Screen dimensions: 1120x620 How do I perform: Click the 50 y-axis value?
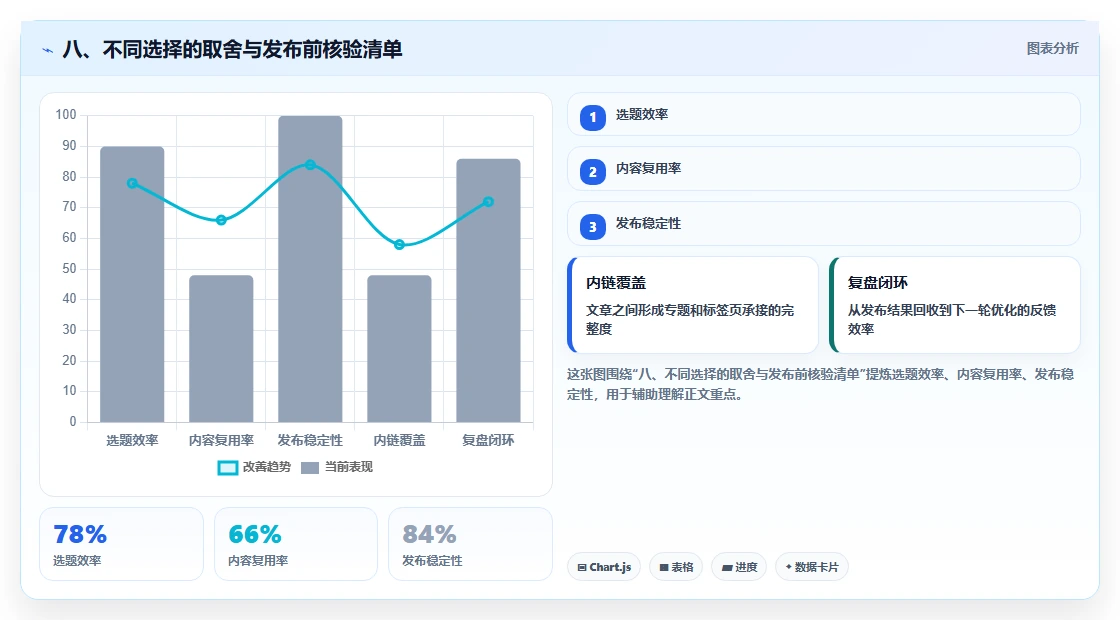(69, 269)
